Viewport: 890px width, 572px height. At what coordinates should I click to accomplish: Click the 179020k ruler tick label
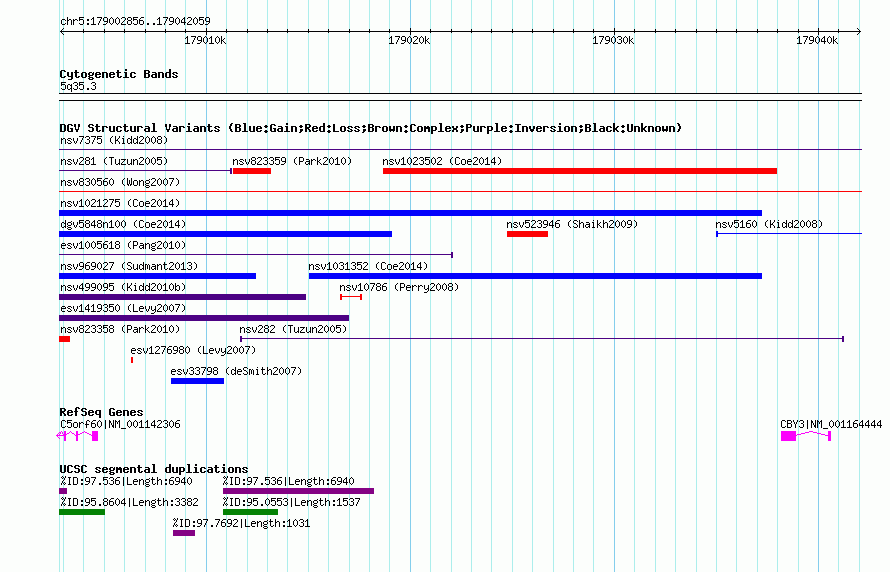[409, 40]
